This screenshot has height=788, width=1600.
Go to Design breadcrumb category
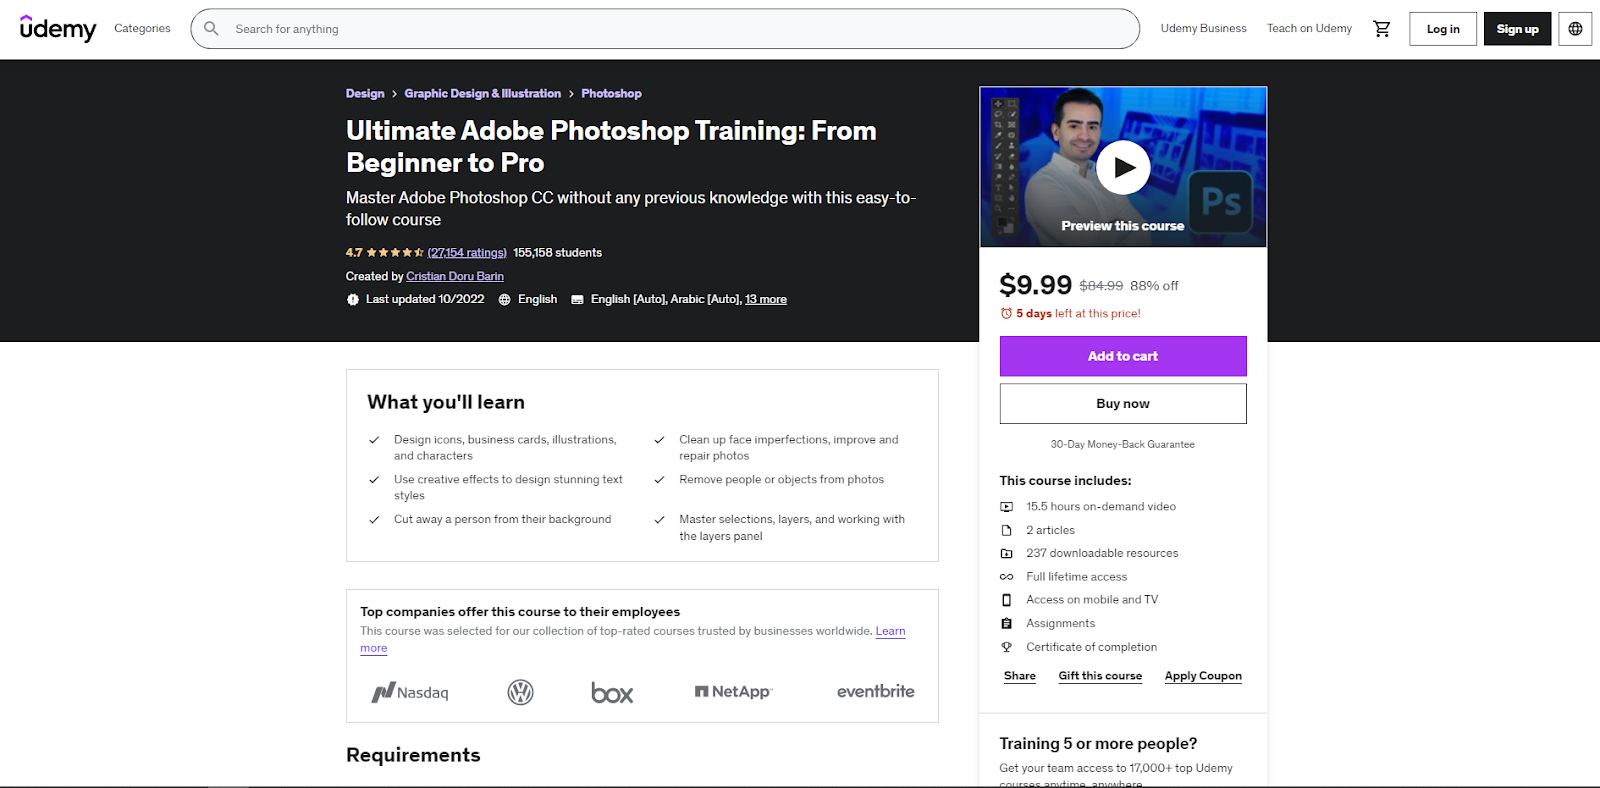coord(365,94)
